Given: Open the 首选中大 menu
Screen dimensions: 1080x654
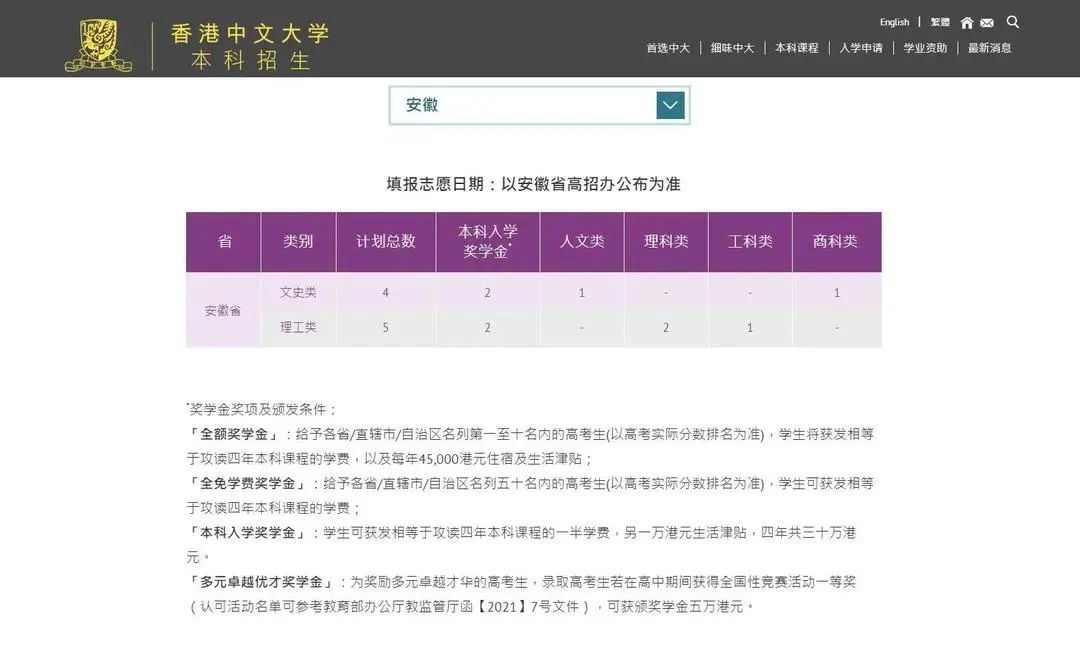Looking at the screenshot, I should (x=667, y=48).
